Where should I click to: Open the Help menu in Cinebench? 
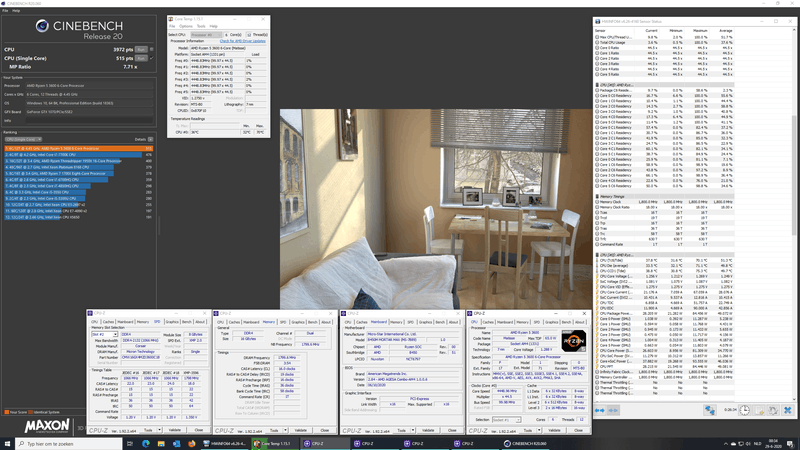[x=16, y=10]
